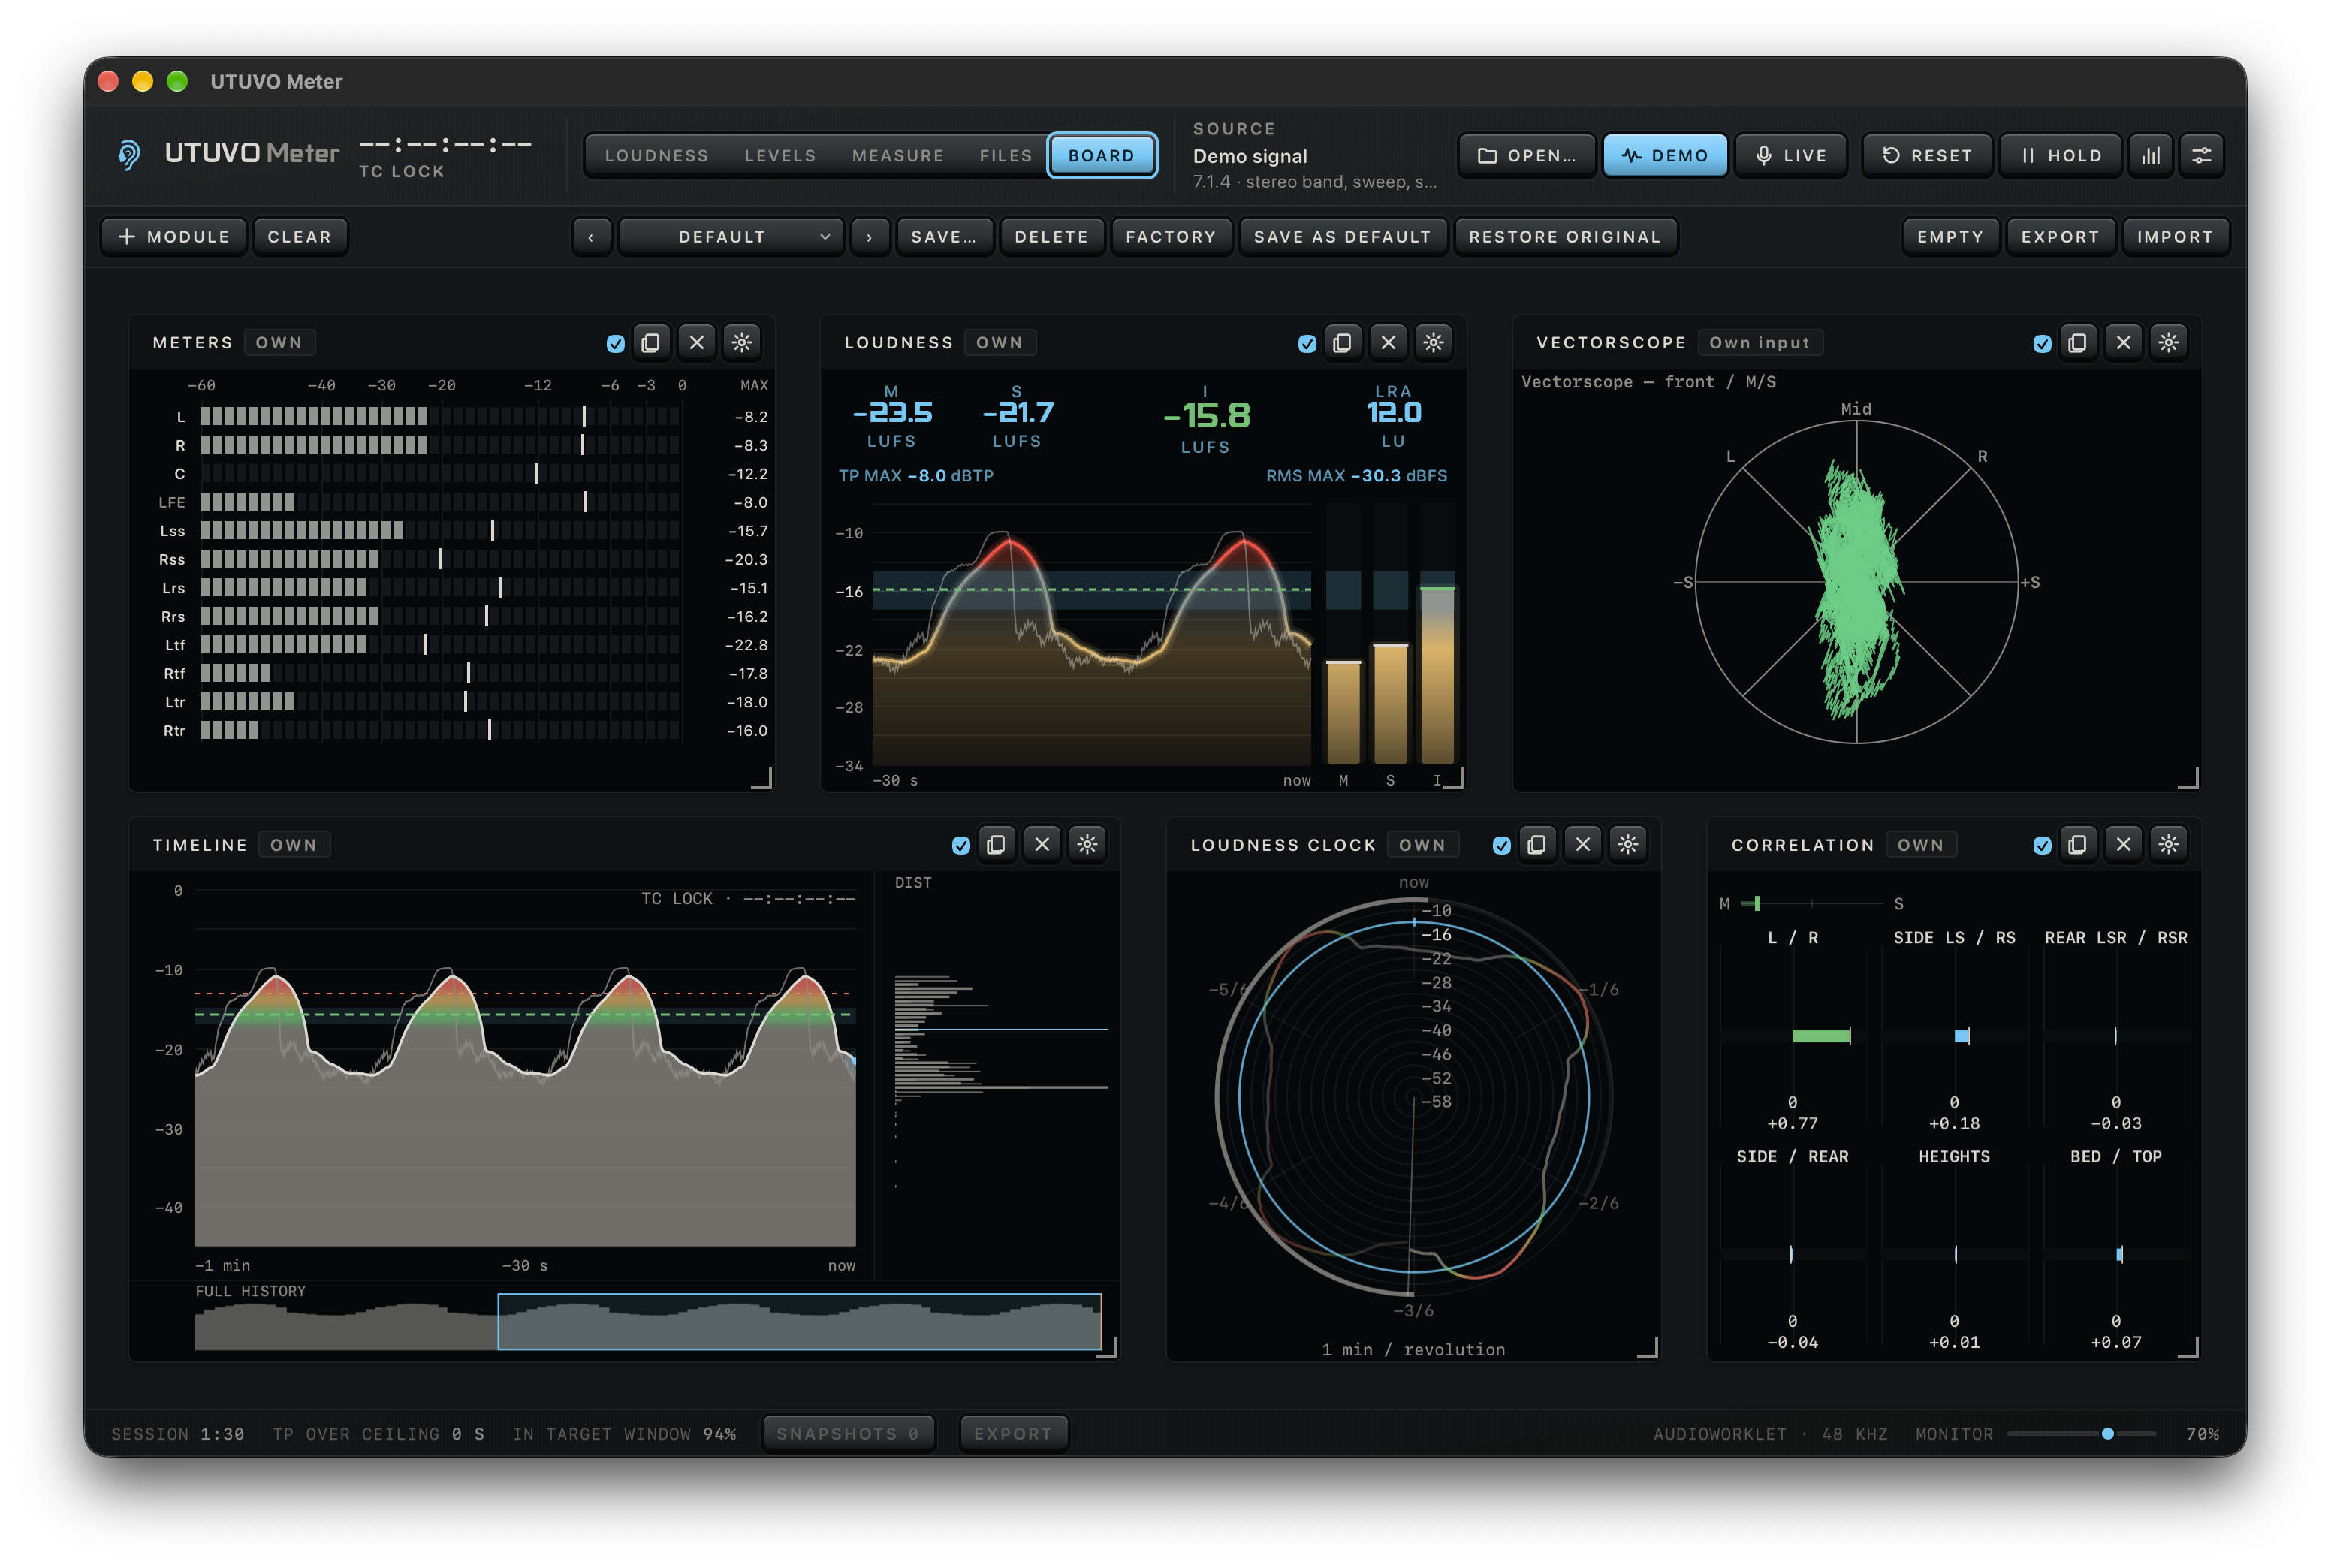Open Loudness Clock settings gear

[x=1628, y=845]
